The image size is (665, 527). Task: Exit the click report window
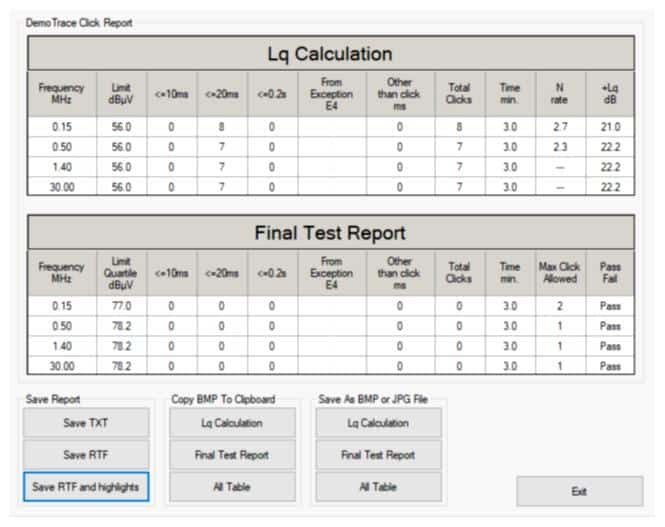pos(580,491)
